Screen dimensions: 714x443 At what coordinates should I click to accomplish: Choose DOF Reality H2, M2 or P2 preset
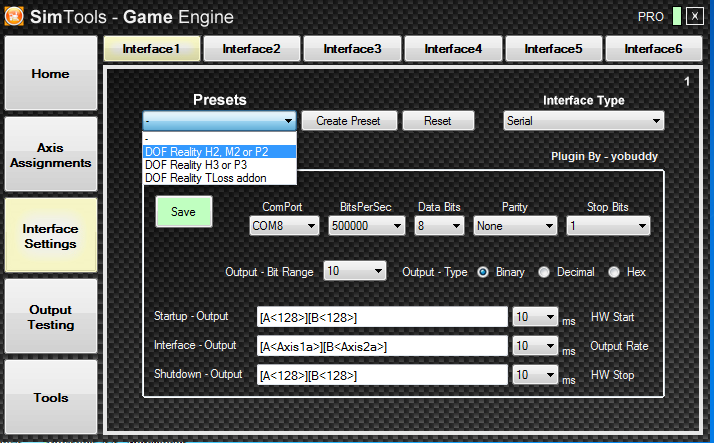[x=219, y=152]
